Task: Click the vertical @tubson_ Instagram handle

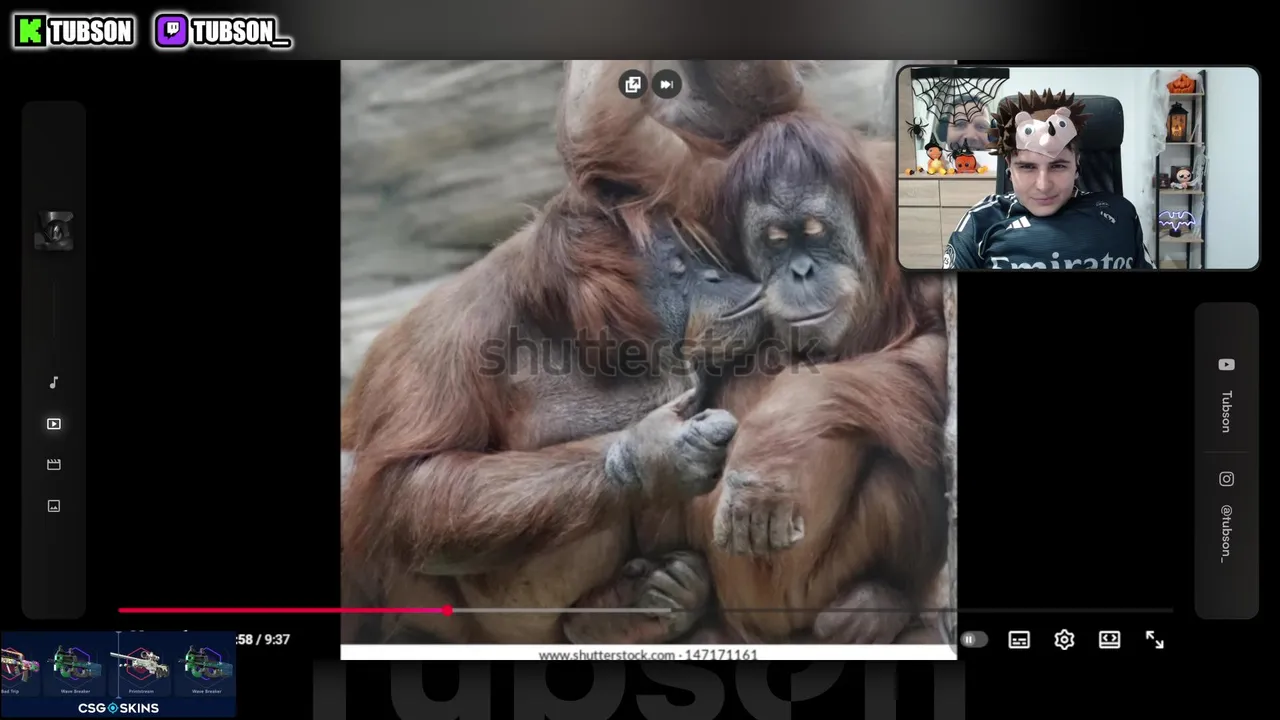Action: coord(1226,534)
